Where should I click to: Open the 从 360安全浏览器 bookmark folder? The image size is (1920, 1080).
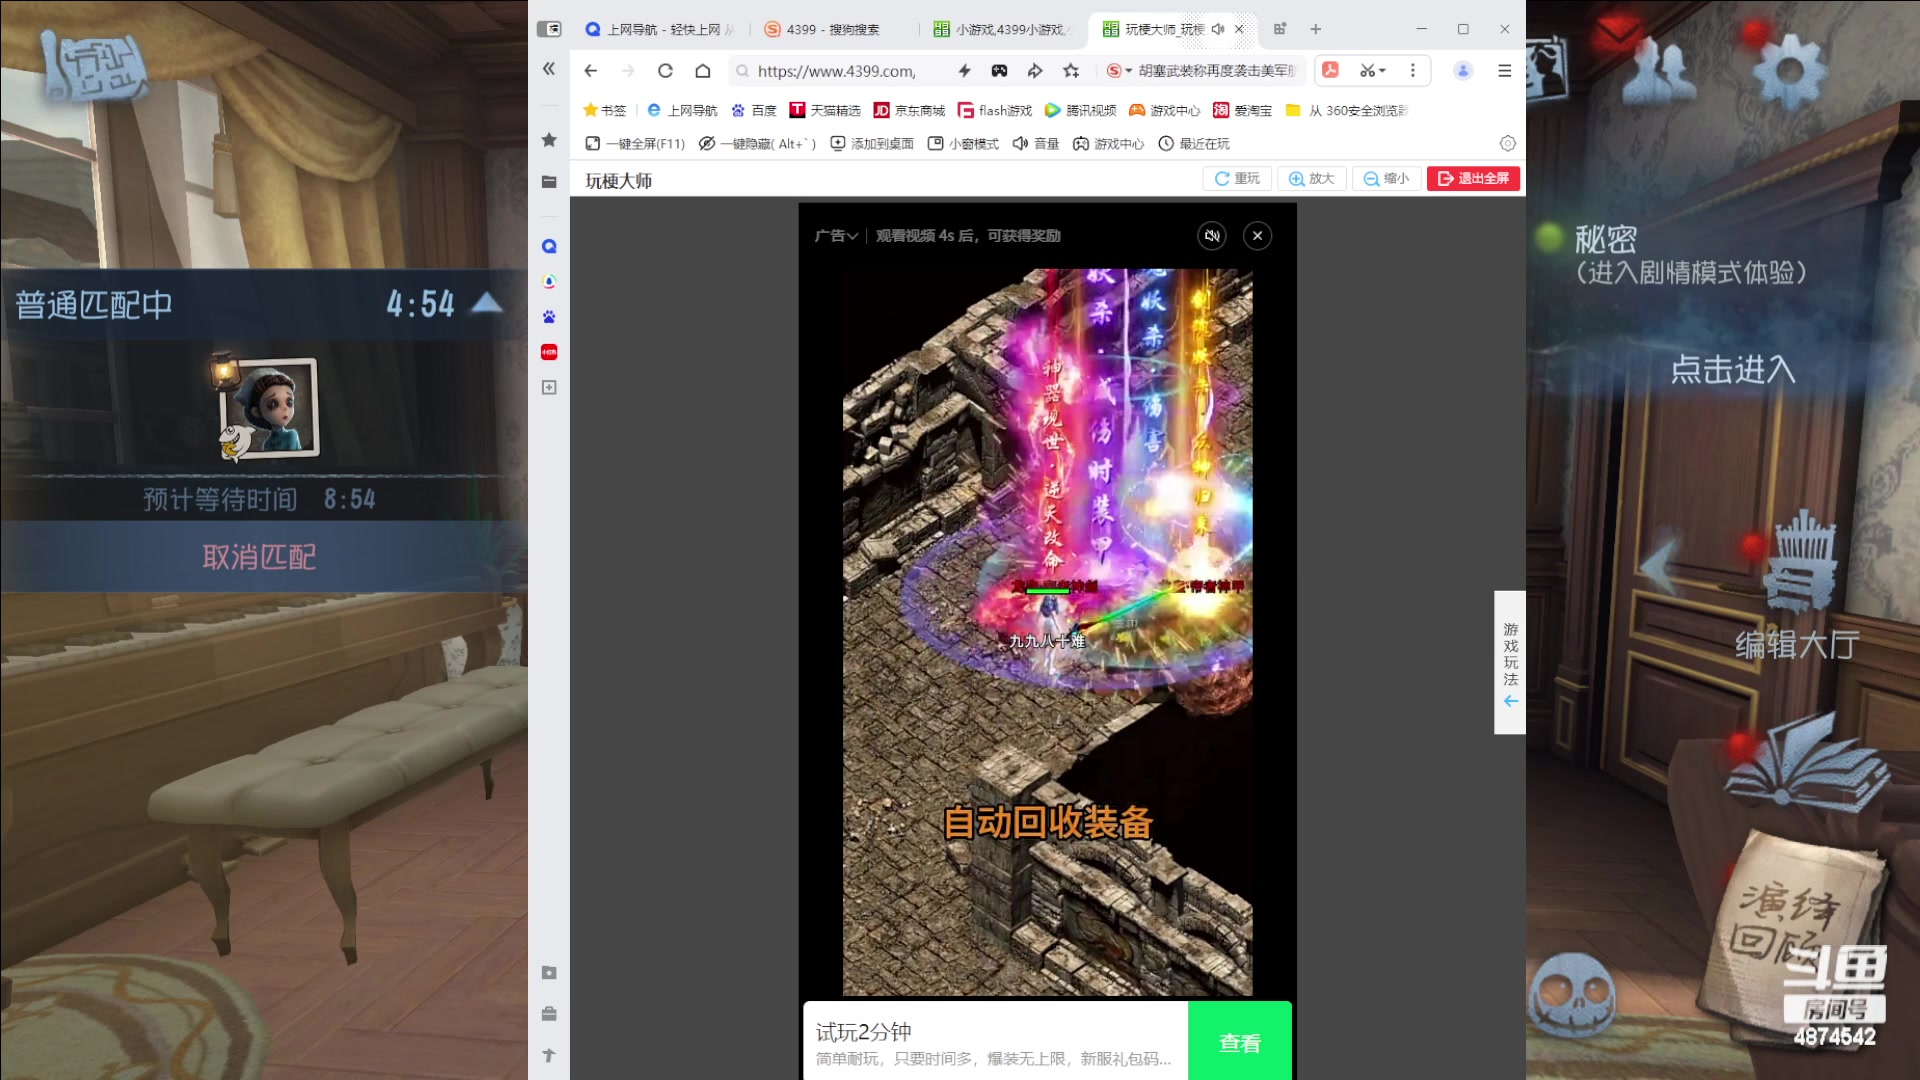coord(1346,111)
